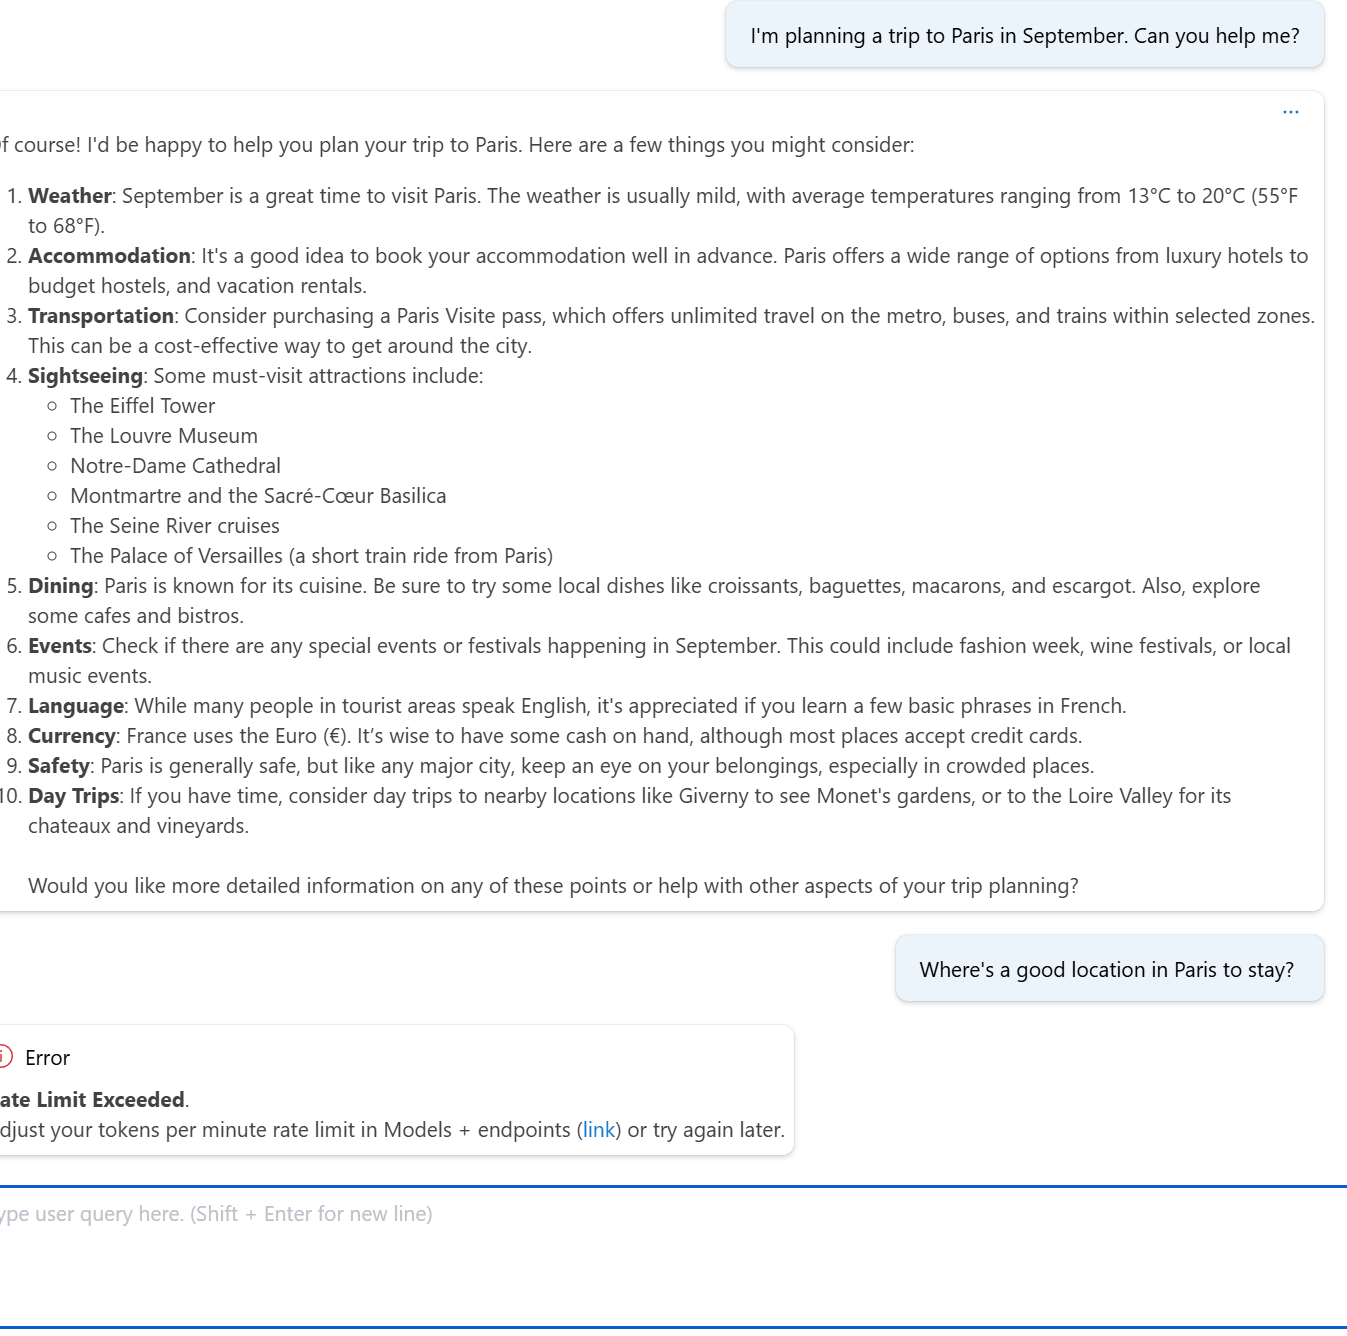This screenshot has height=1336, width=1347.
Task: Click the Palace of Versailles bullet
Action: (310, 555)
